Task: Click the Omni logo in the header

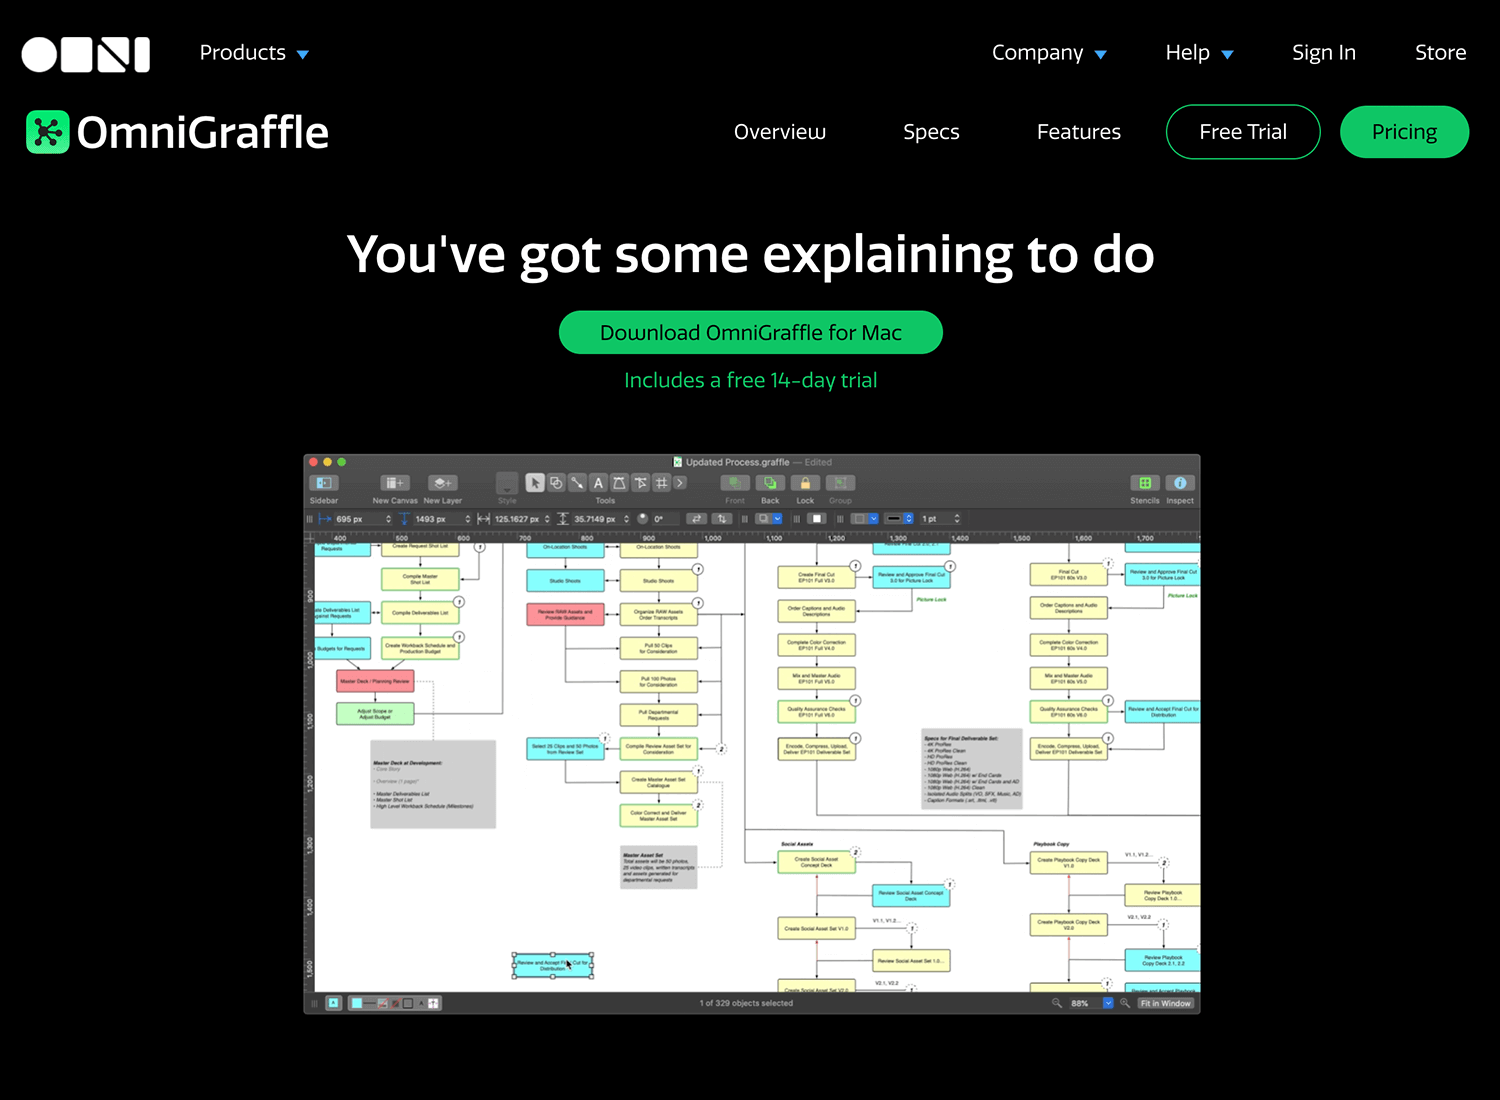Action: 86,54
